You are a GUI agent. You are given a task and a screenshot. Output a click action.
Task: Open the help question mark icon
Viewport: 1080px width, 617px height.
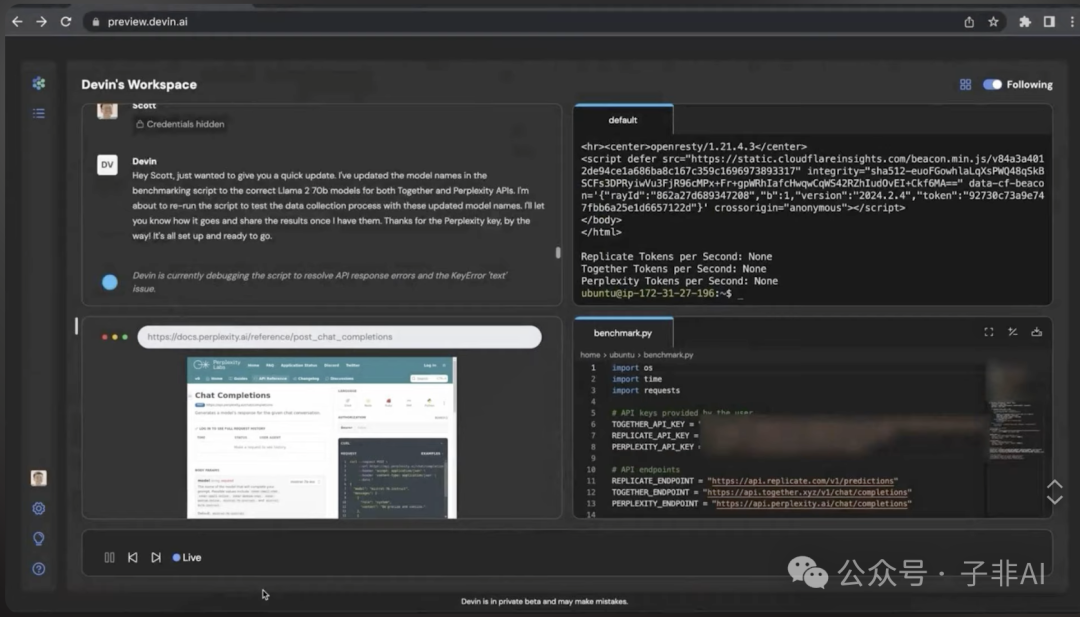tap(39, 569)
